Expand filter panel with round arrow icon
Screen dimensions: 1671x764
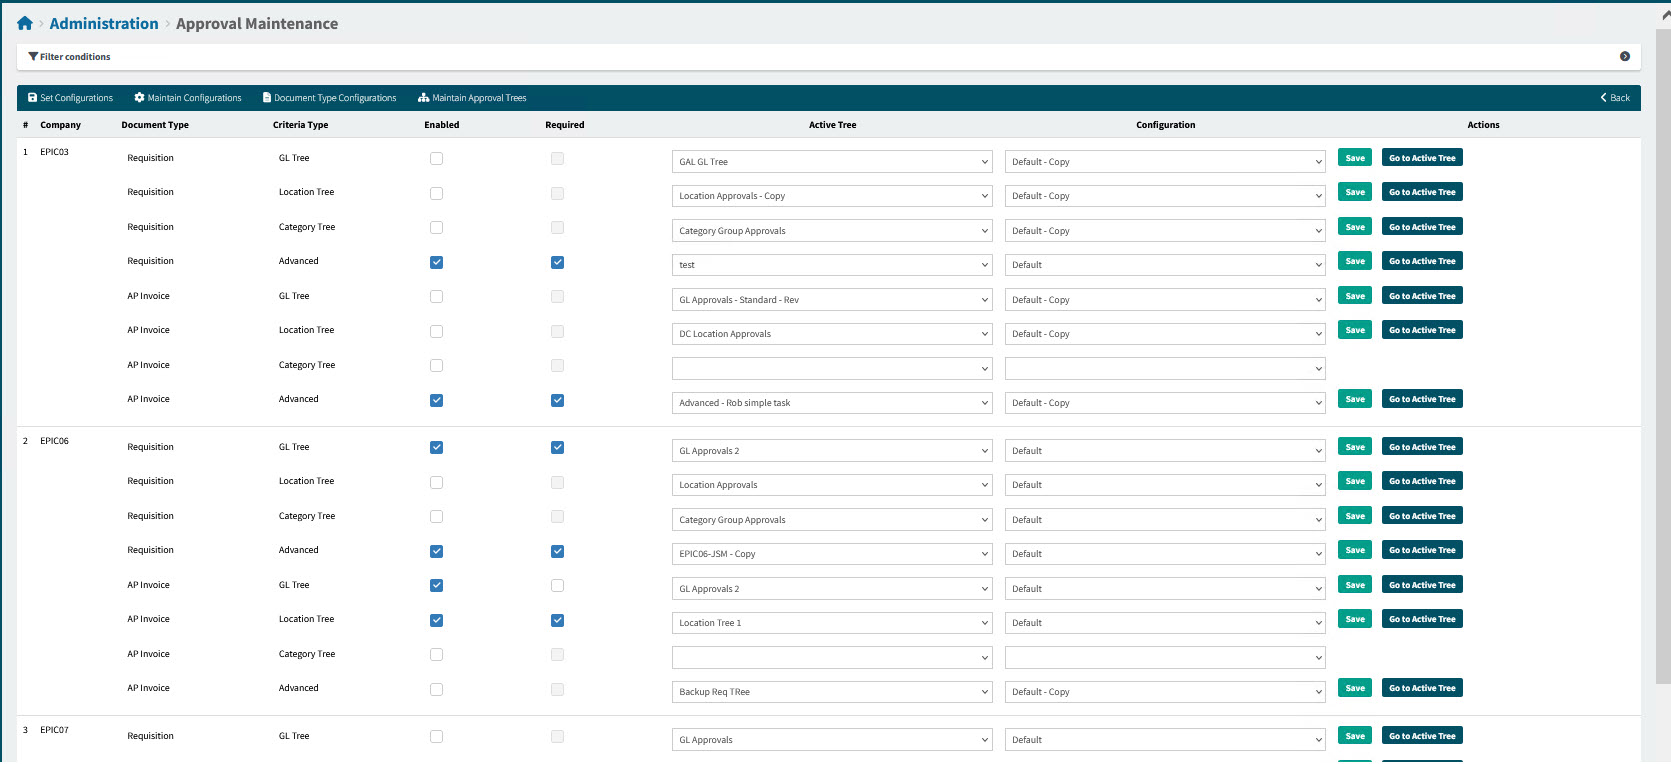(x=1625, y=57)
